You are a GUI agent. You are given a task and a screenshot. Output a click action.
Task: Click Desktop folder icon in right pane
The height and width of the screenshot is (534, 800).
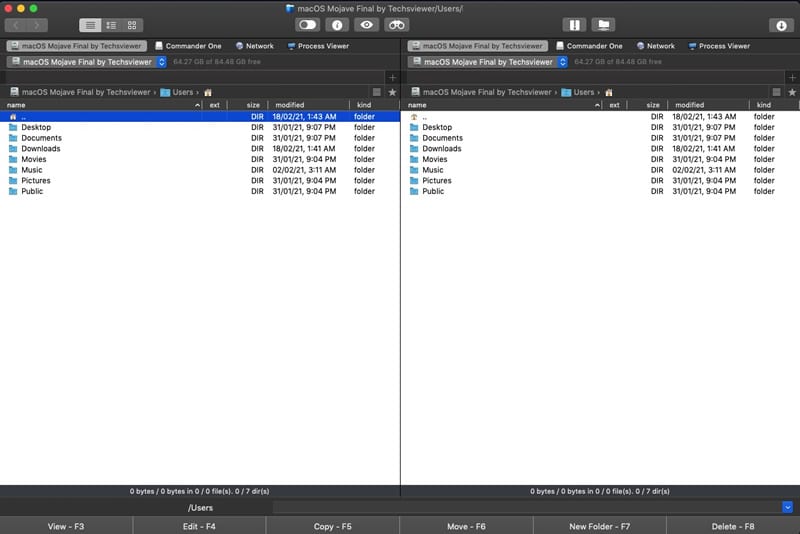414,128
